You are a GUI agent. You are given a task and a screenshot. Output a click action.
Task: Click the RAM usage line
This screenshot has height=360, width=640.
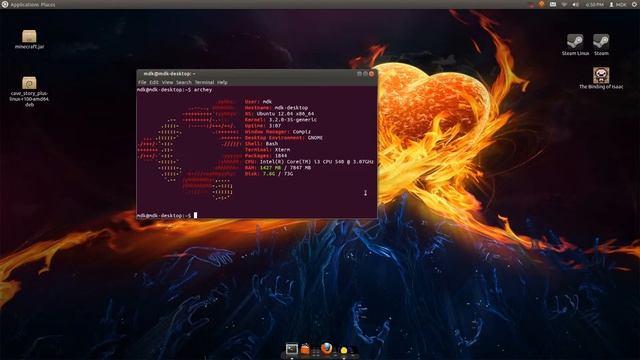pos(278,167)
